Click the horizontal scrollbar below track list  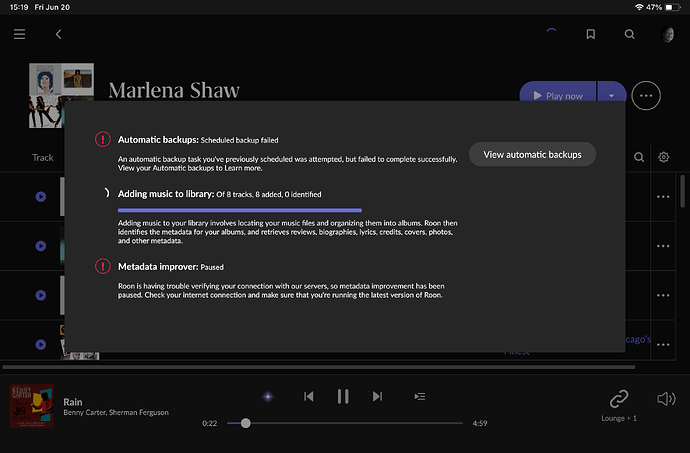tap(319, 367)
